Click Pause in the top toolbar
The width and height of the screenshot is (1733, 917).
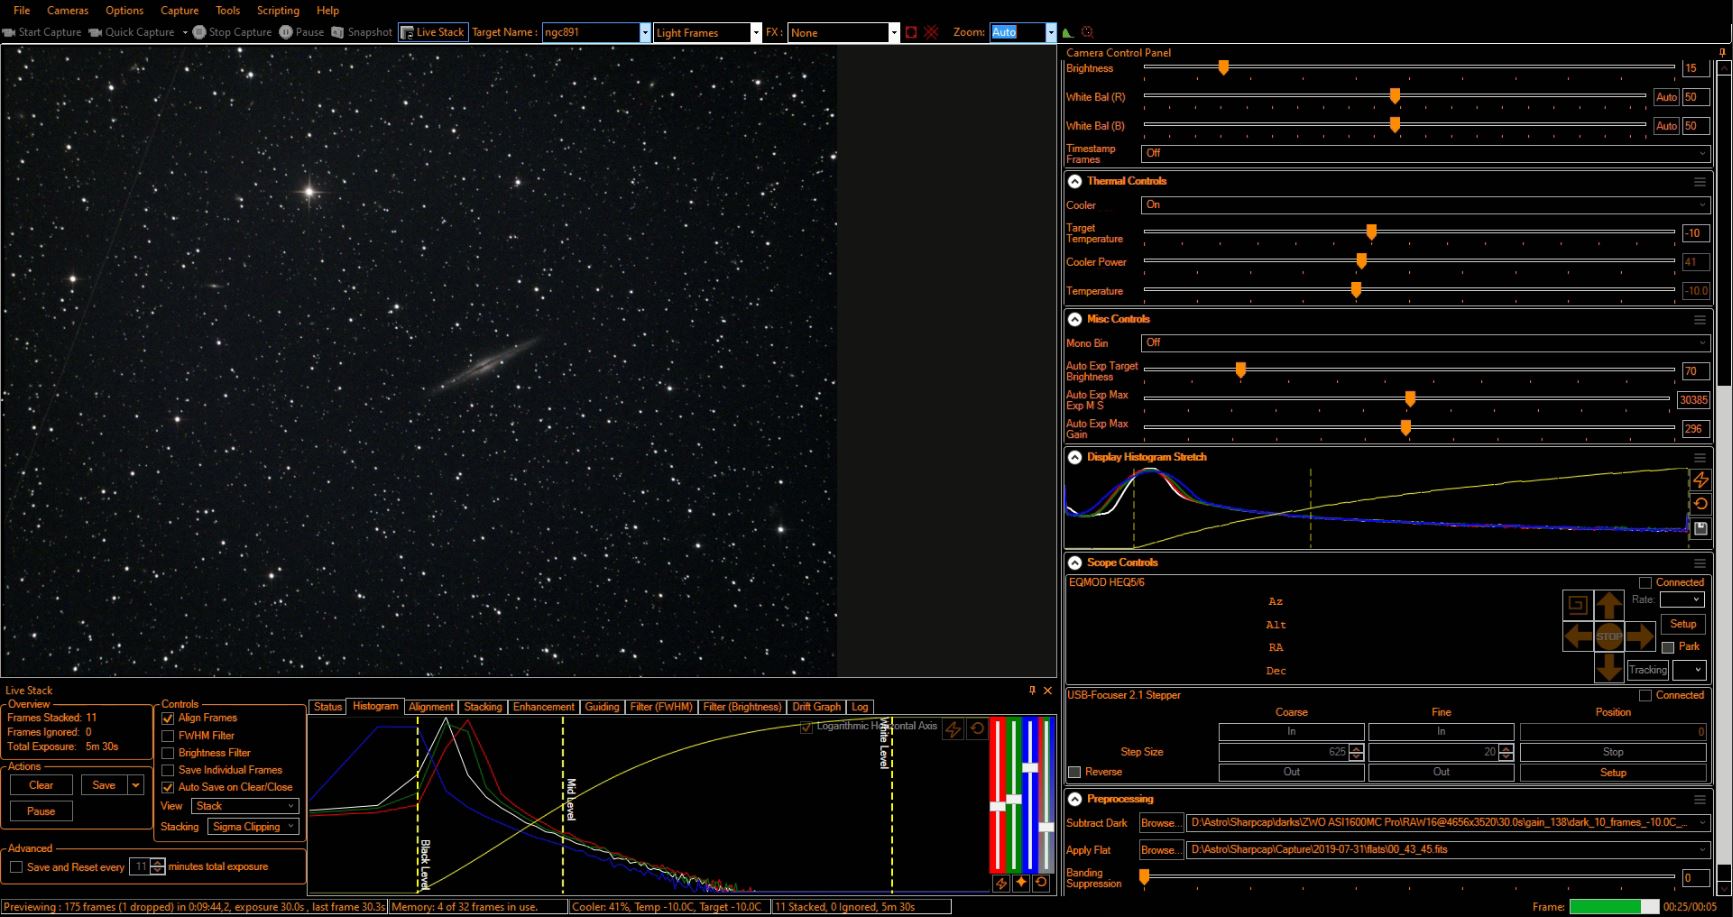click(302, 32)
